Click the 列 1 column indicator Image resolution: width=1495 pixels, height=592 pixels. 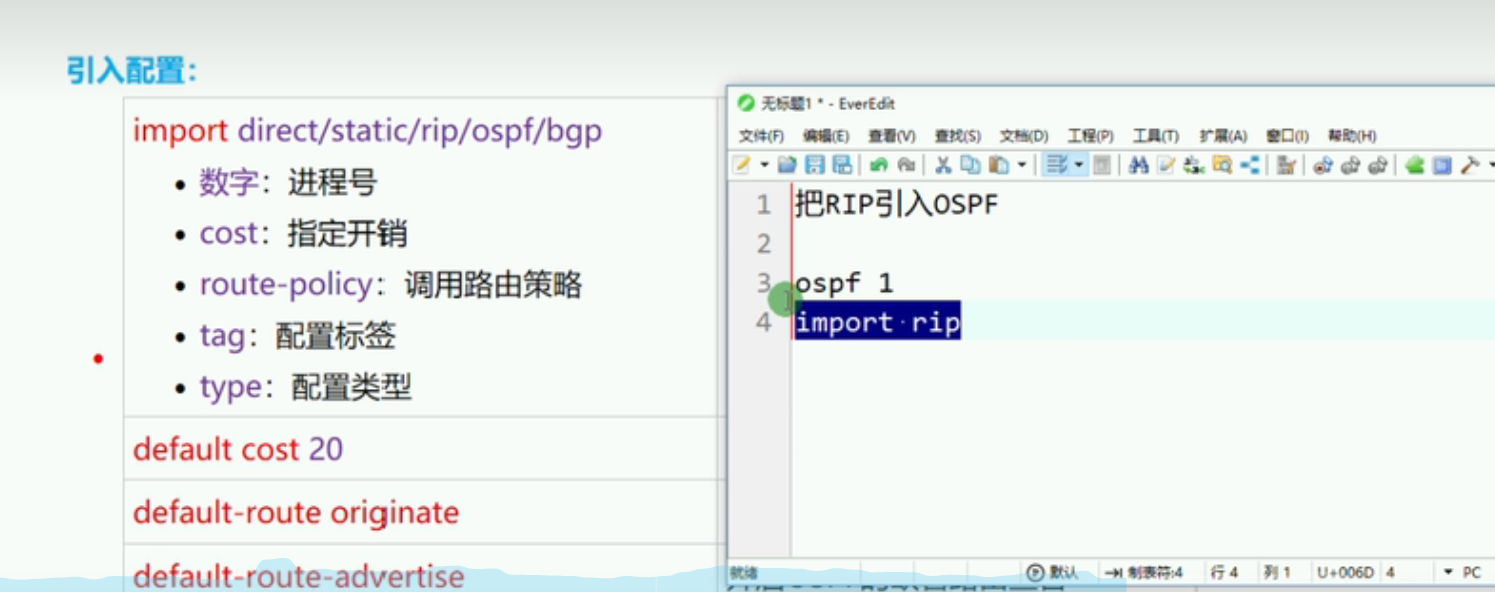pos(1277,573)
